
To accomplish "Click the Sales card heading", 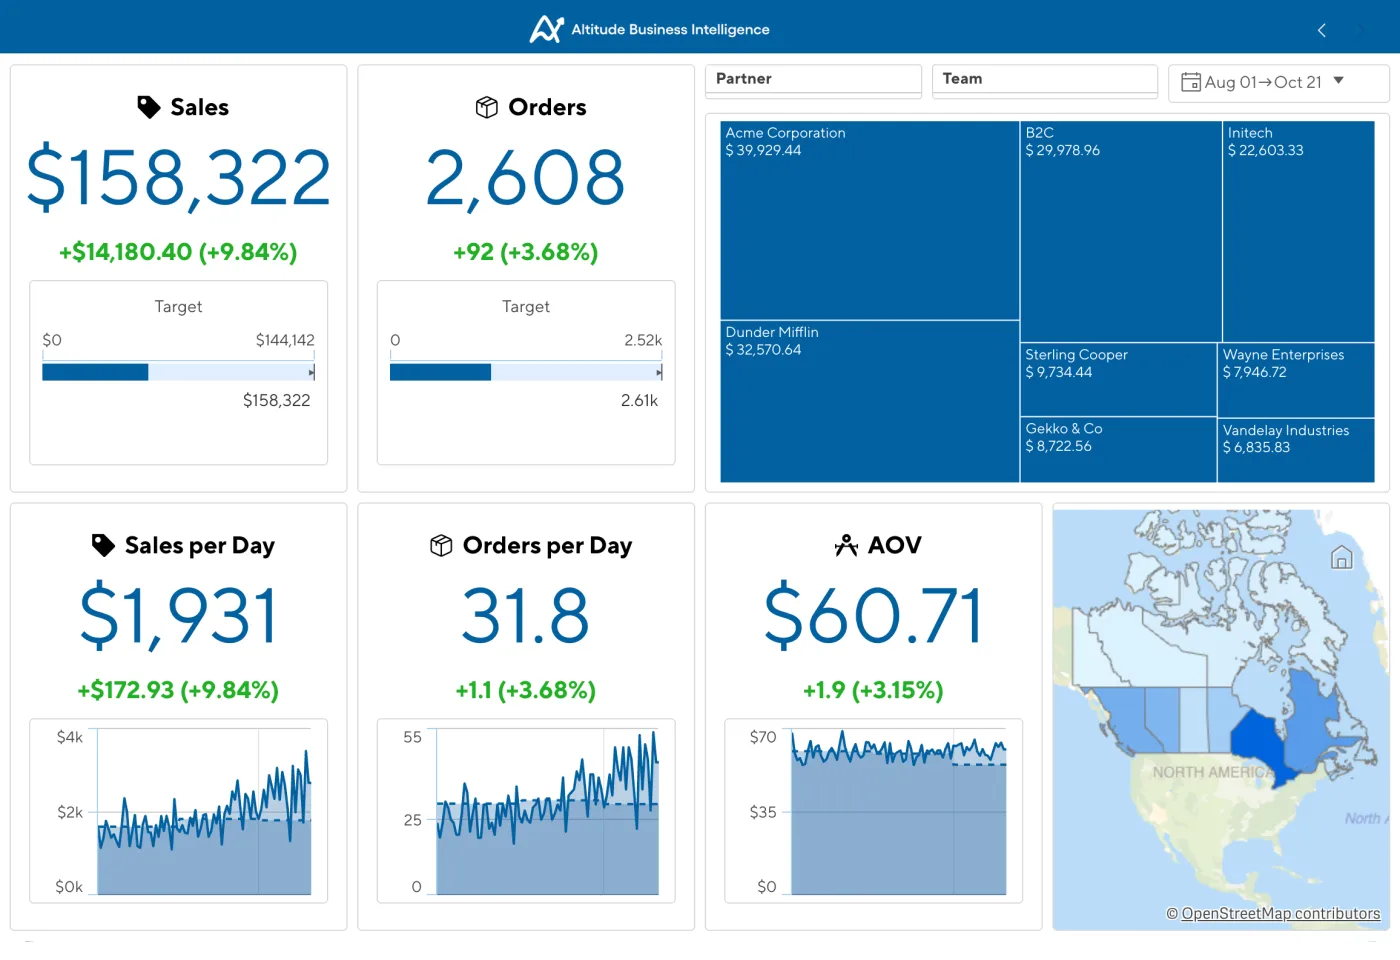I will [x=199, y=107].
